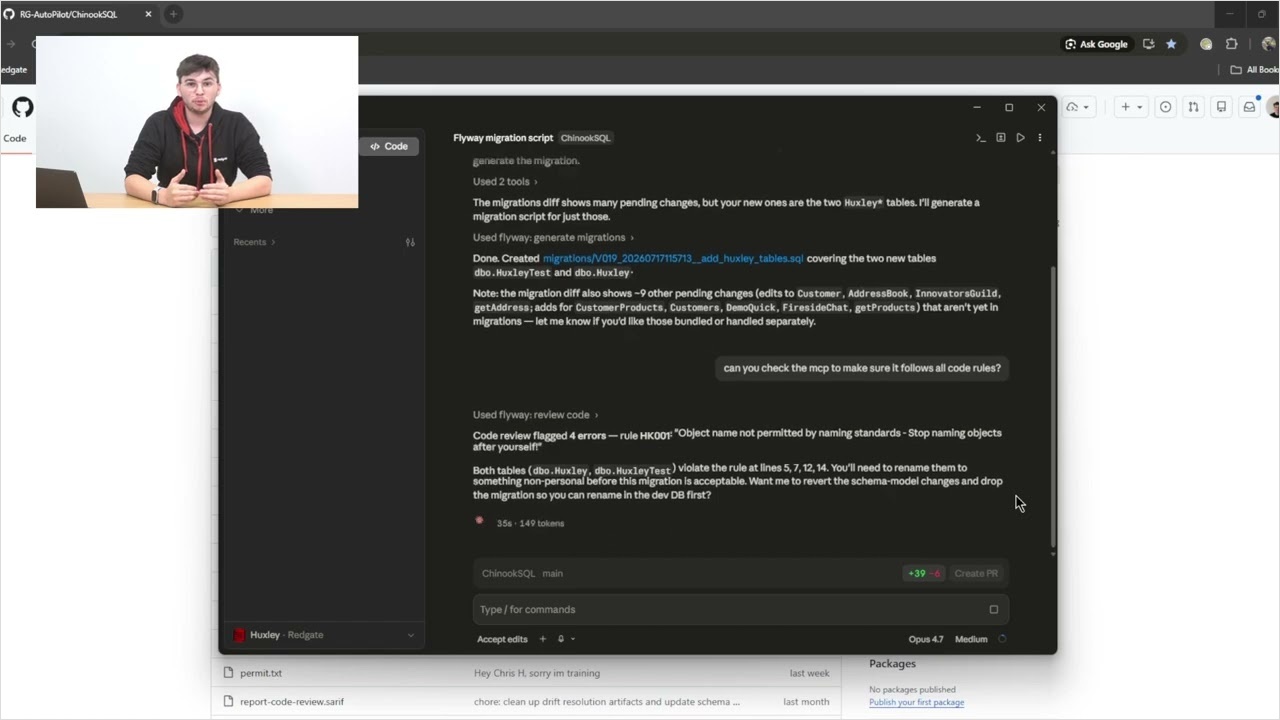The image size is (1280, 720).
Task: Click the main branch label
Action: pos(552,573)
